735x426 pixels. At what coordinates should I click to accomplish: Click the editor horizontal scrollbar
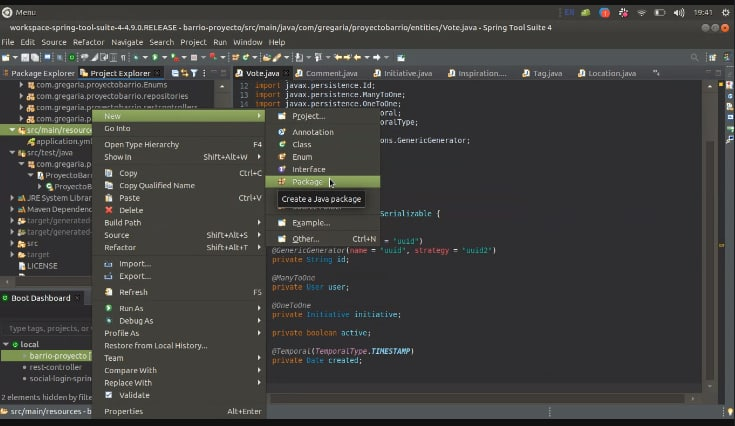pyautogui.click(x=478, y=398)
